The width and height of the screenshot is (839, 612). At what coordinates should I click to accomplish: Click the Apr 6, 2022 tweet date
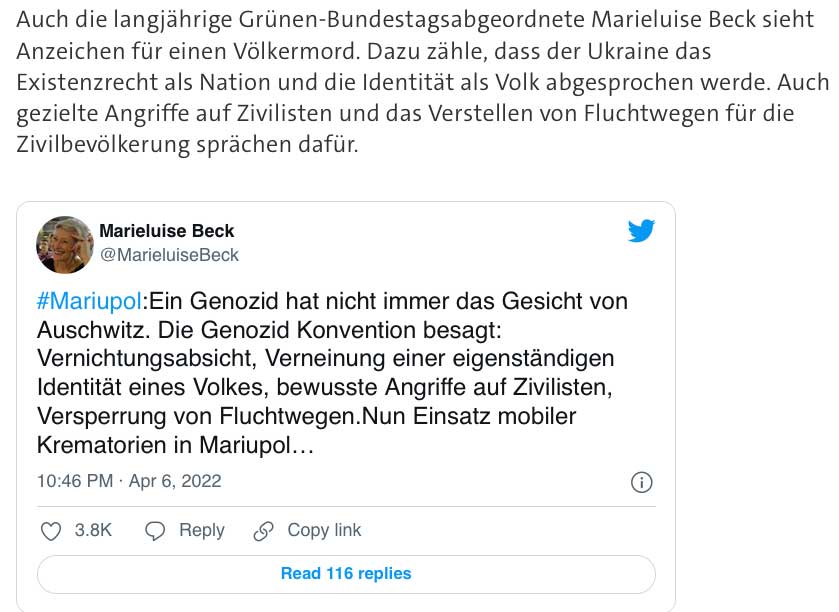(x=175, y=481)
